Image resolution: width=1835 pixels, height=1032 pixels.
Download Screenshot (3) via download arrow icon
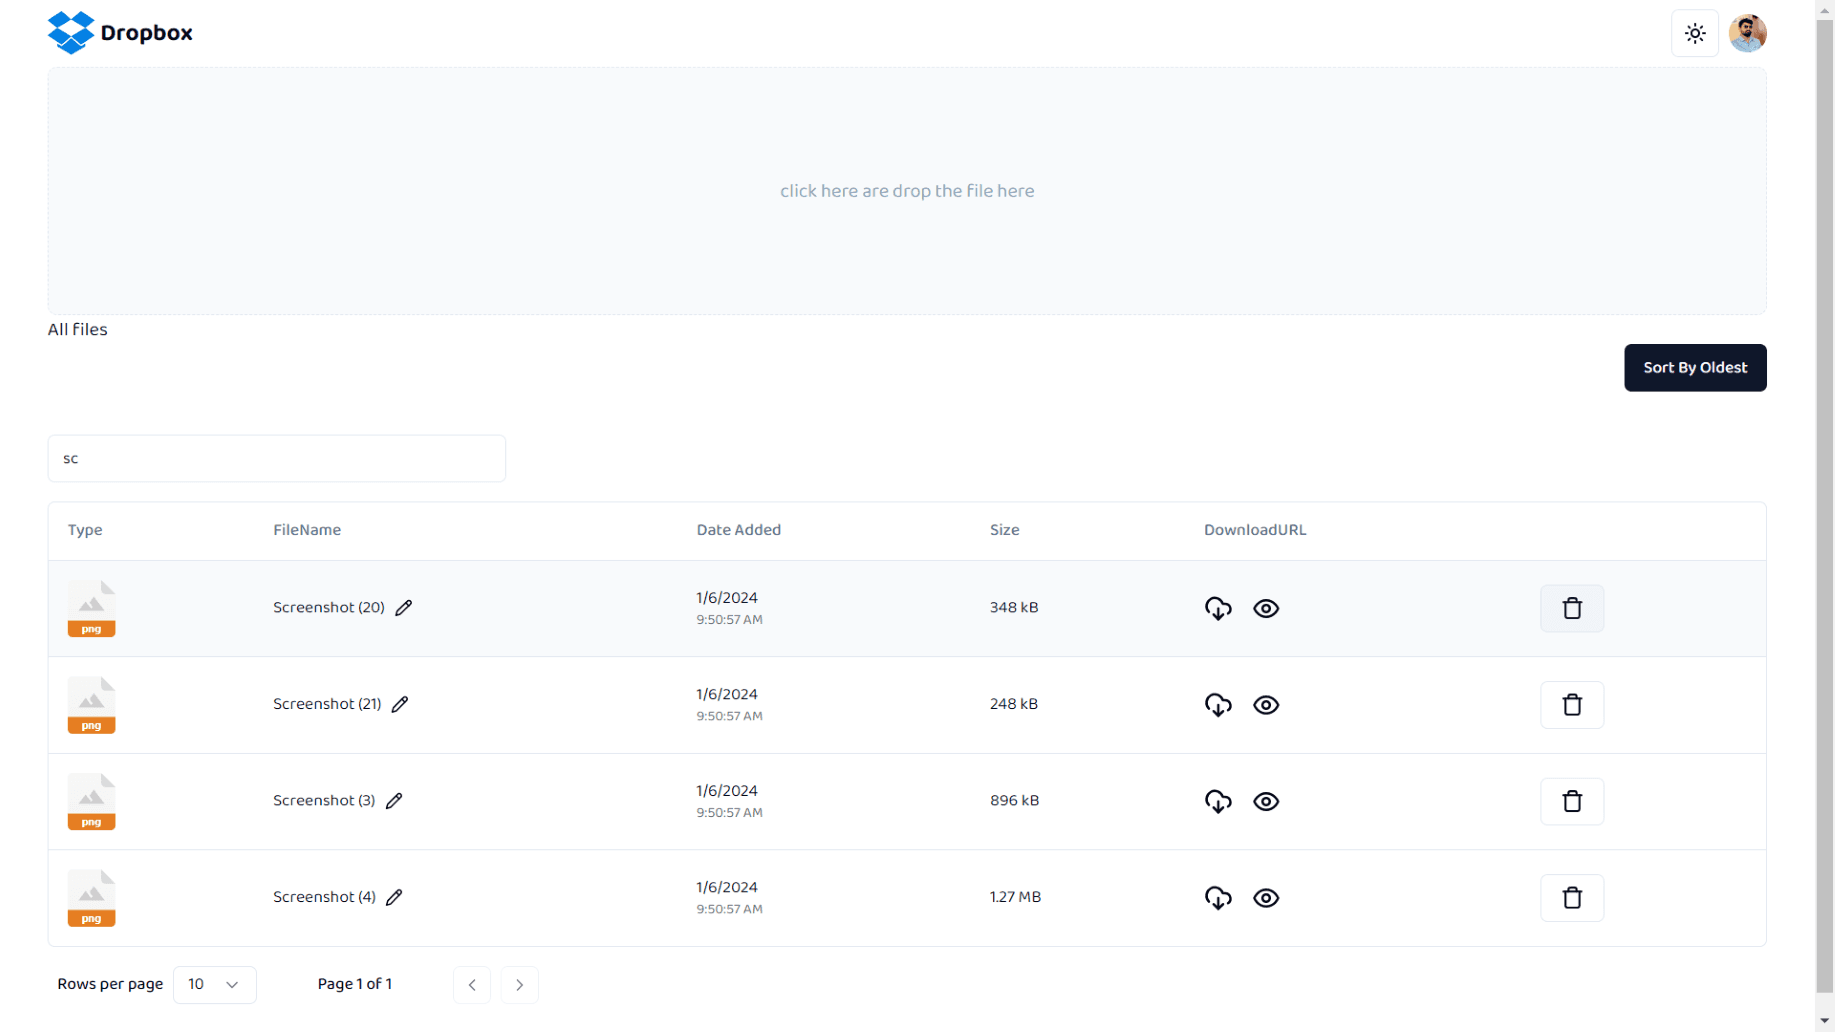click(x=1217, y=801)
